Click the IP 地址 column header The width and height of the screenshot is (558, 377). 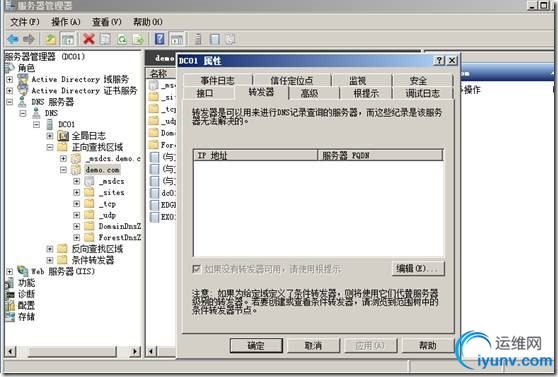pos(256,155)
